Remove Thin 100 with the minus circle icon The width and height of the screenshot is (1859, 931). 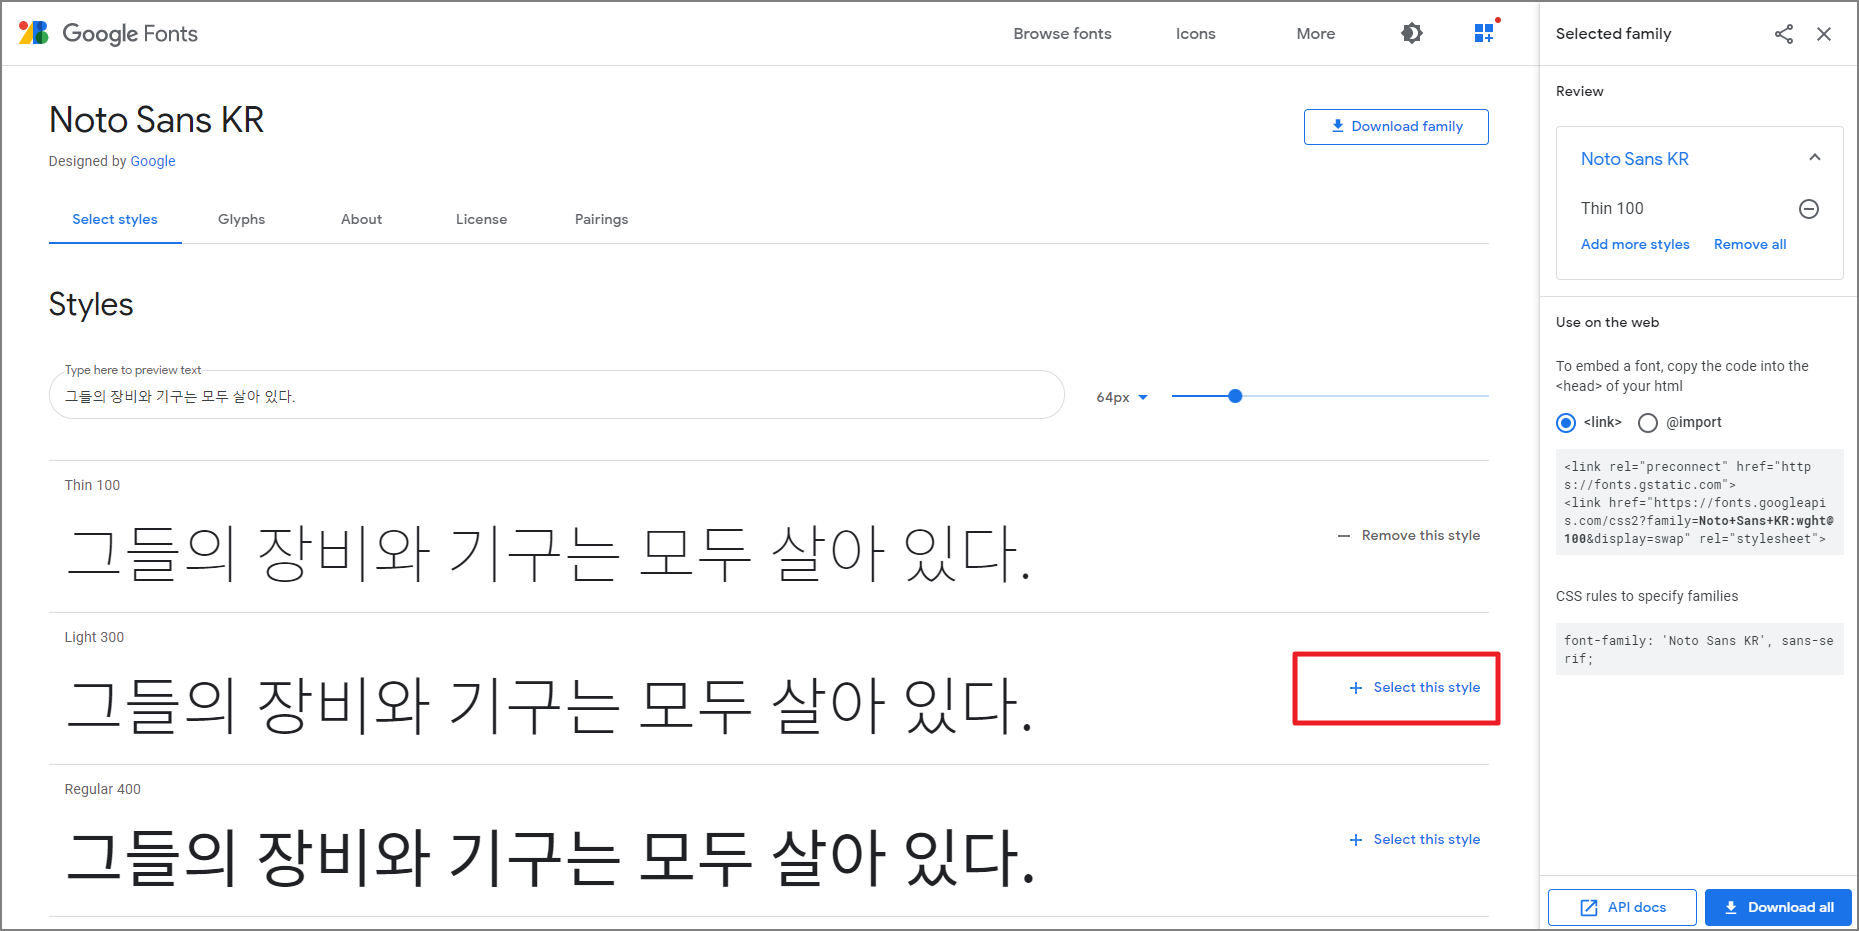pos(1809,209)
